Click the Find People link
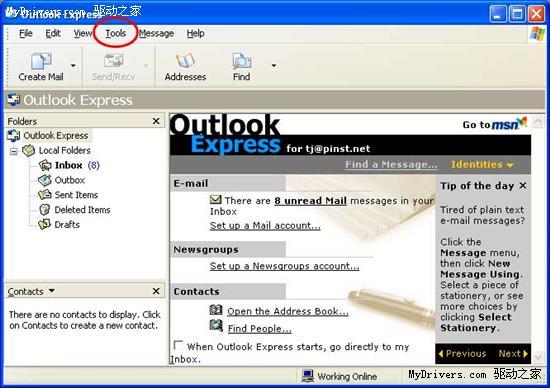The image size is (550, 388). [260, 329]
